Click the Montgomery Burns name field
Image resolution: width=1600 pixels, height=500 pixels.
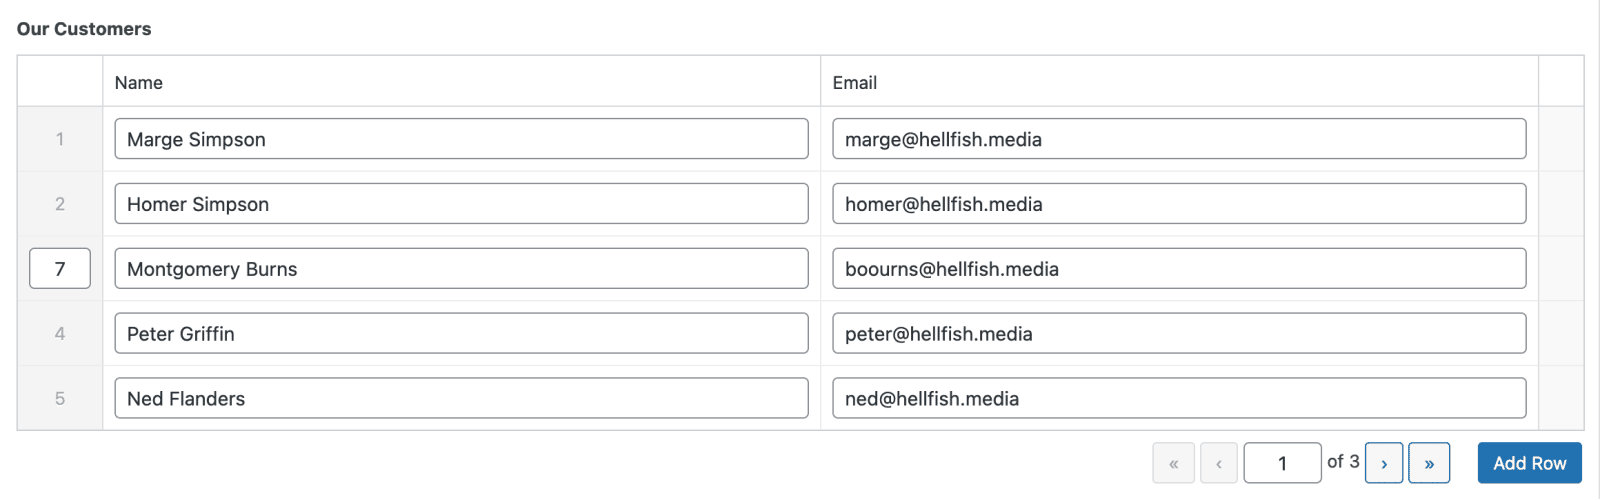point(461,269)
